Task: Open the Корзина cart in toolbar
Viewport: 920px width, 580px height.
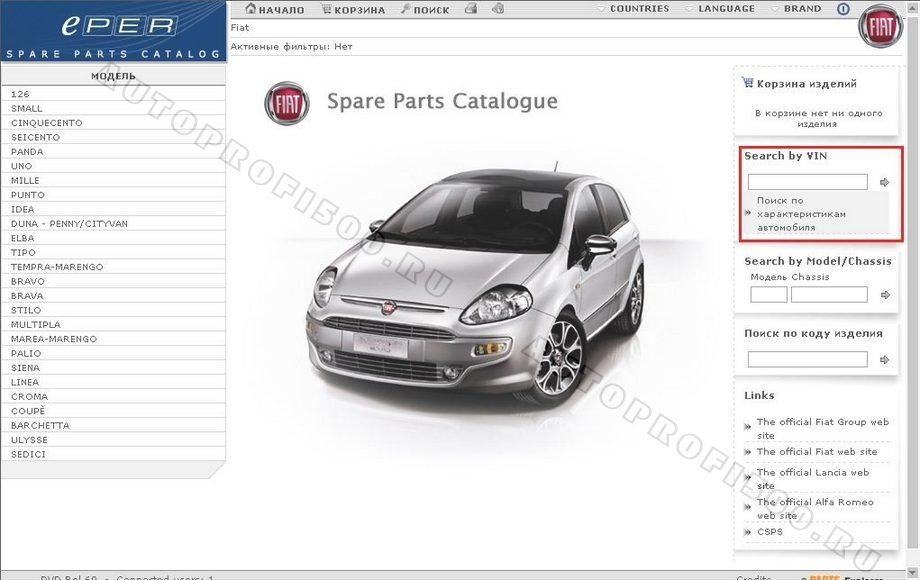Action: 353,9
